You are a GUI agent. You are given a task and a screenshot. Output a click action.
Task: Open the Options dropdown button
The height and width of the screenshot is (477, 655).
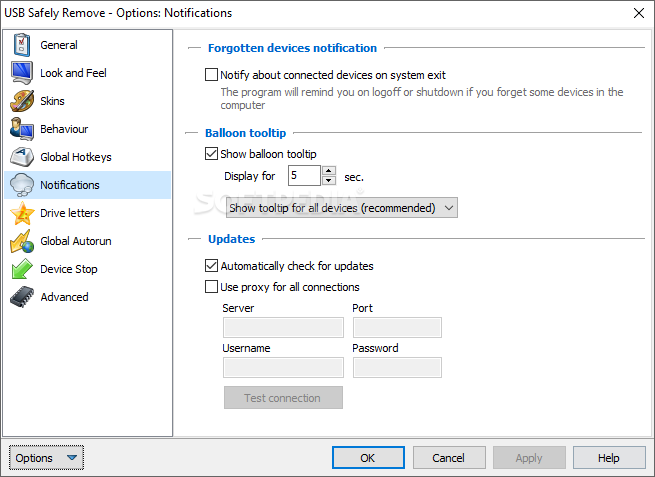(x=46, y=458)
